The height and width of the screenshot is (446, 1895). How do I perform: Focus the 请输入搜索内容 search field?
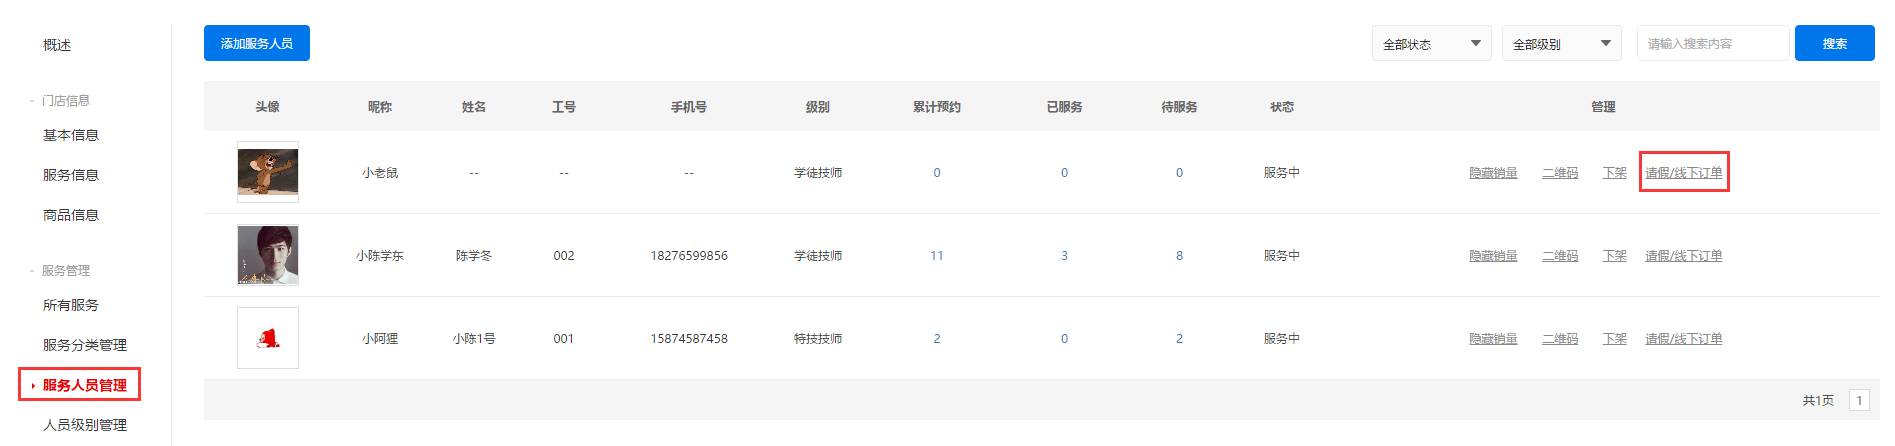1713,44
